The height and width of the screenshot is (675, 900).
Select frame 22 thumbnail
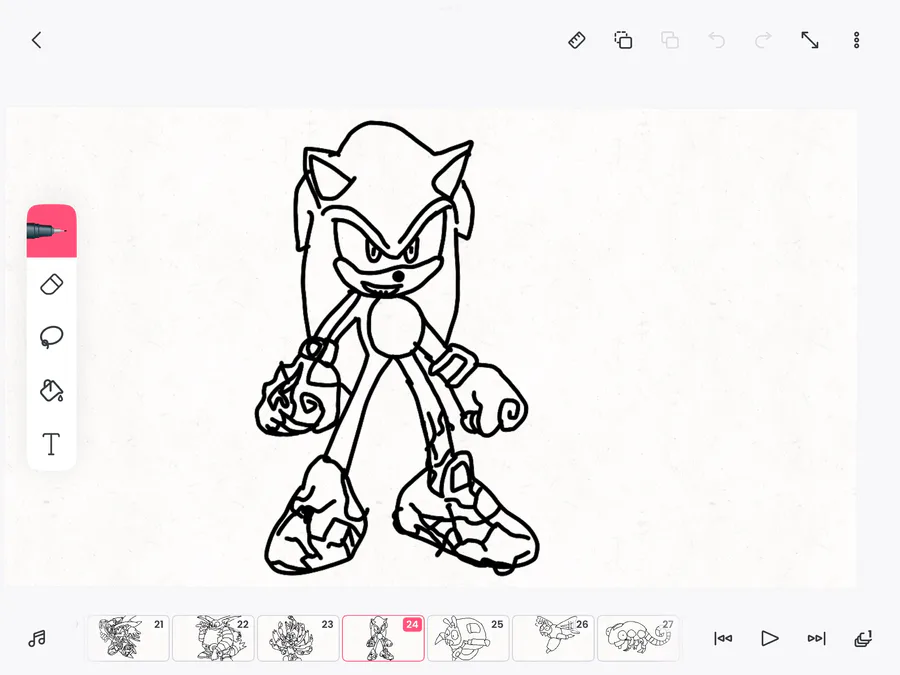[214, 638]
